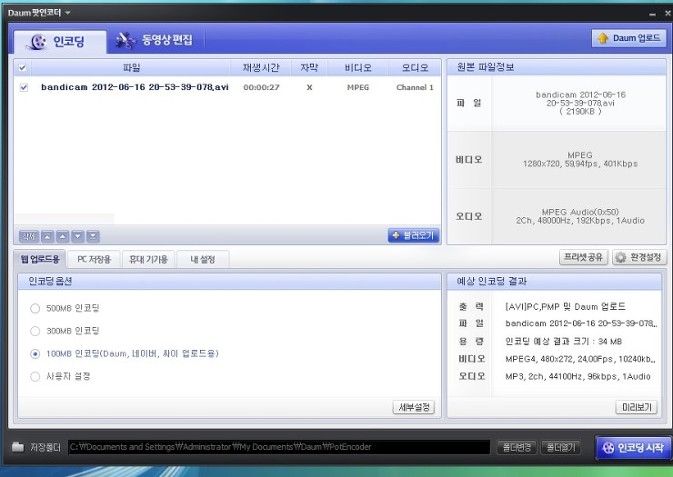Screen dimensions: 673x477
Task: Click the 오디오 column header in the file list
Action: [x=415, y=67]
